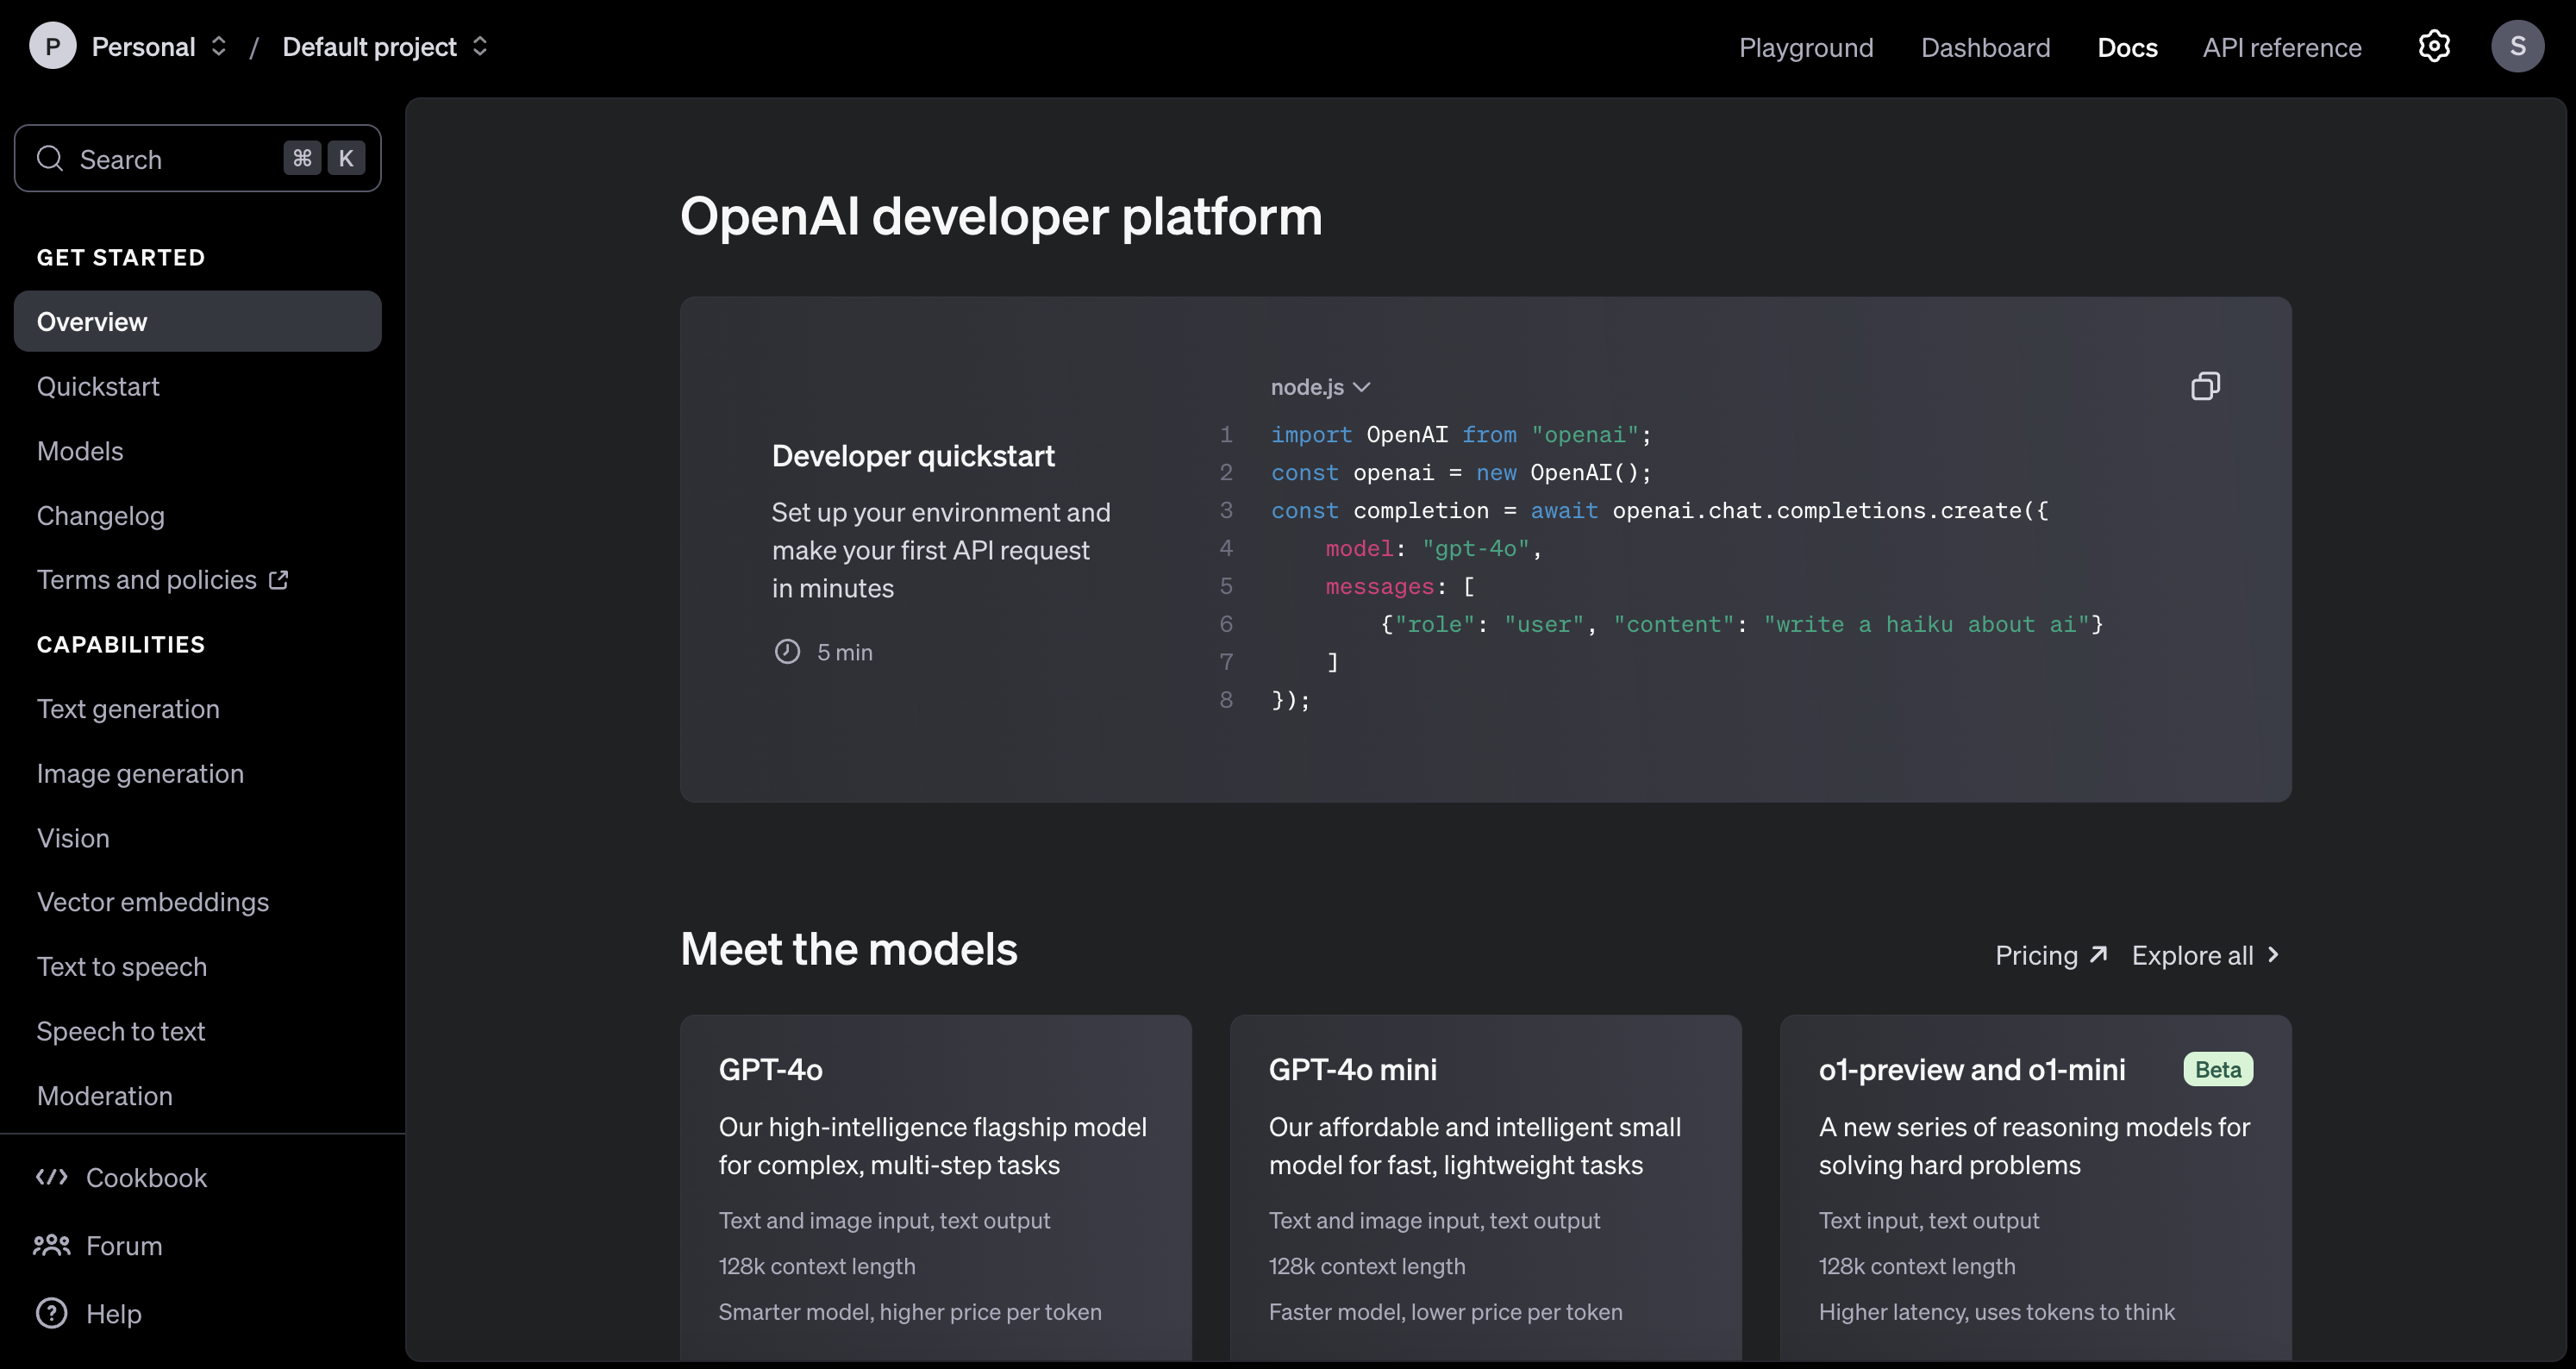Screen dimensions: 2576x1369
Task: Open the Default project switcher
Action: tap(385, 47)
